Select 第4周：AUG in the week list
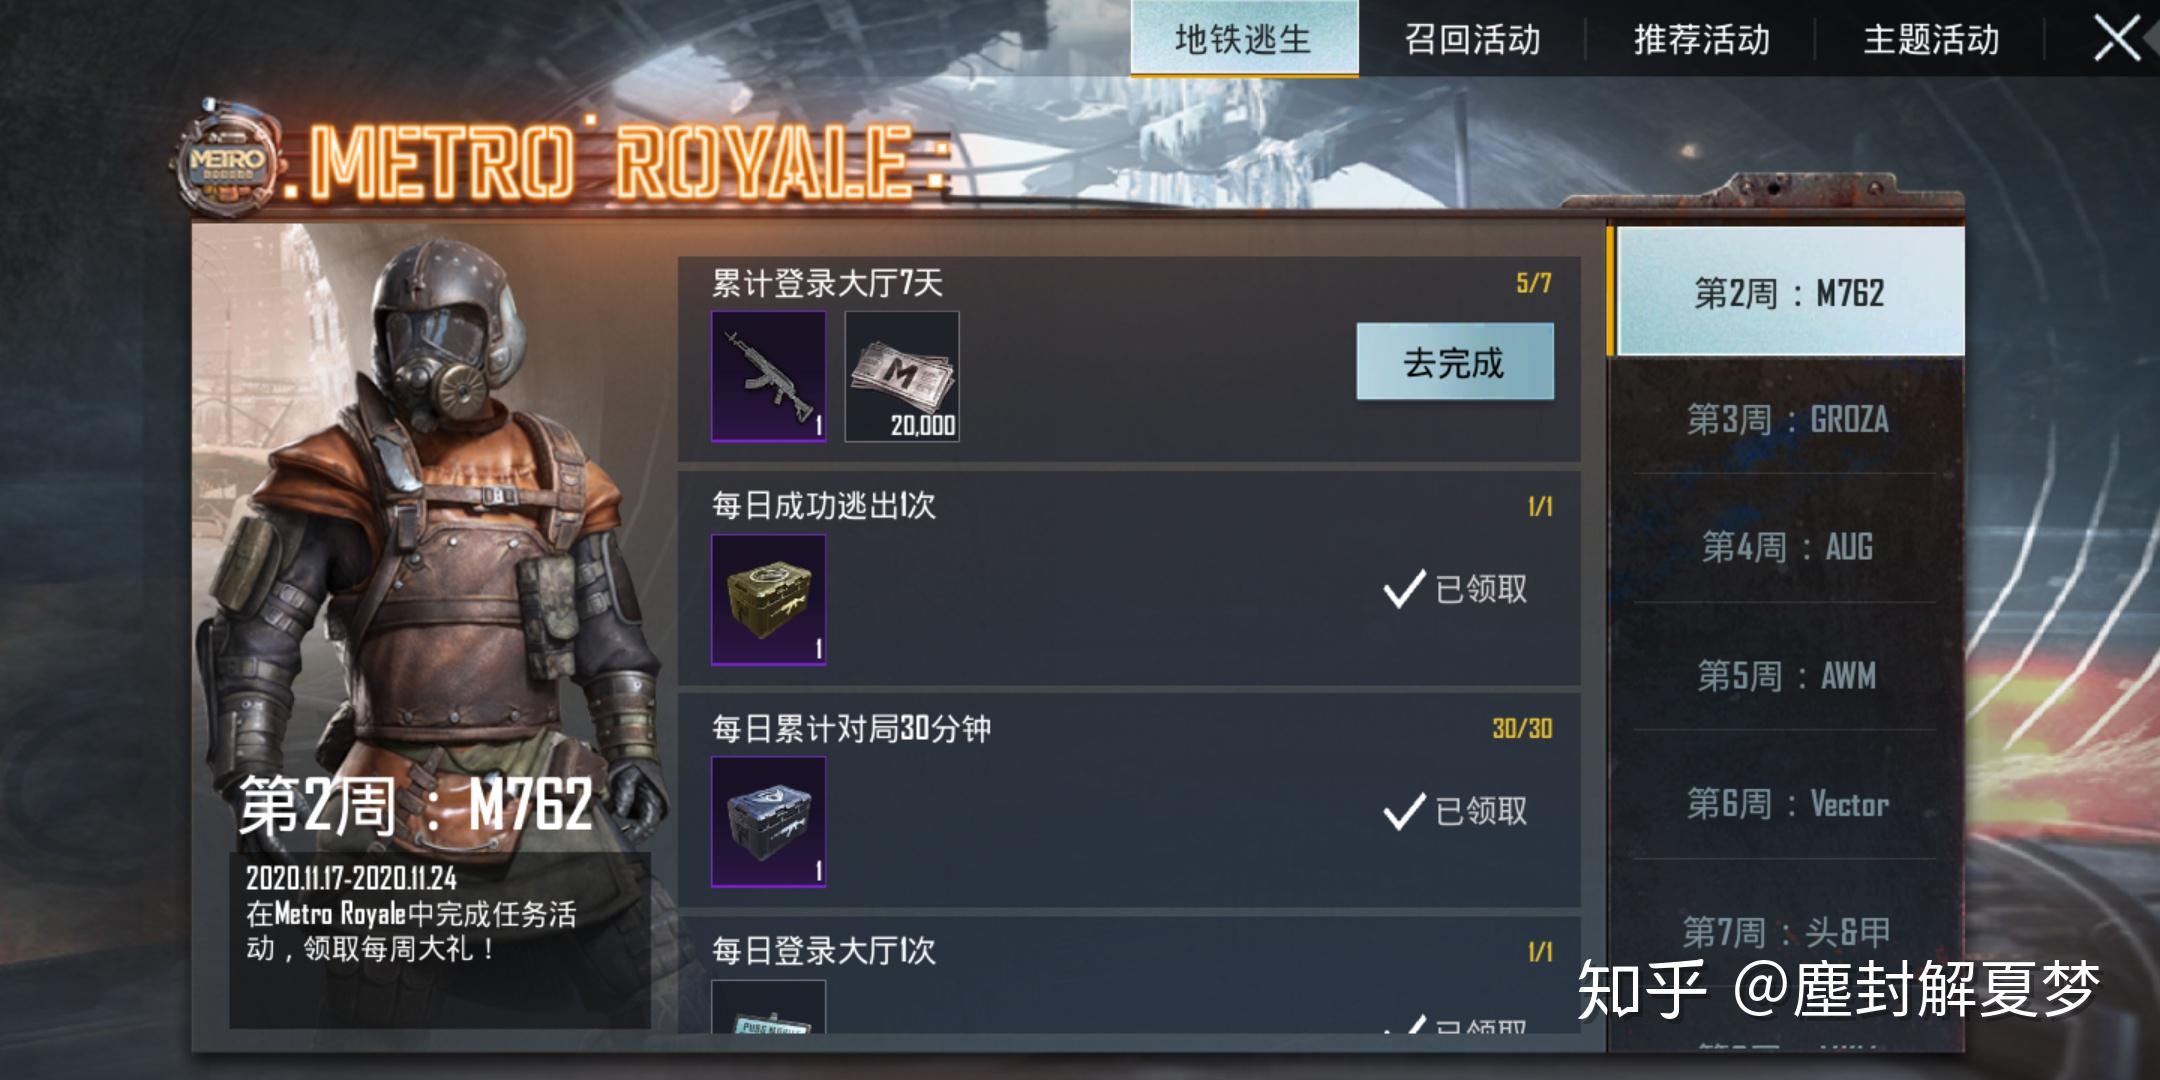Viewport: 2160px width, 1080px height. click(x=1787, y=547)
